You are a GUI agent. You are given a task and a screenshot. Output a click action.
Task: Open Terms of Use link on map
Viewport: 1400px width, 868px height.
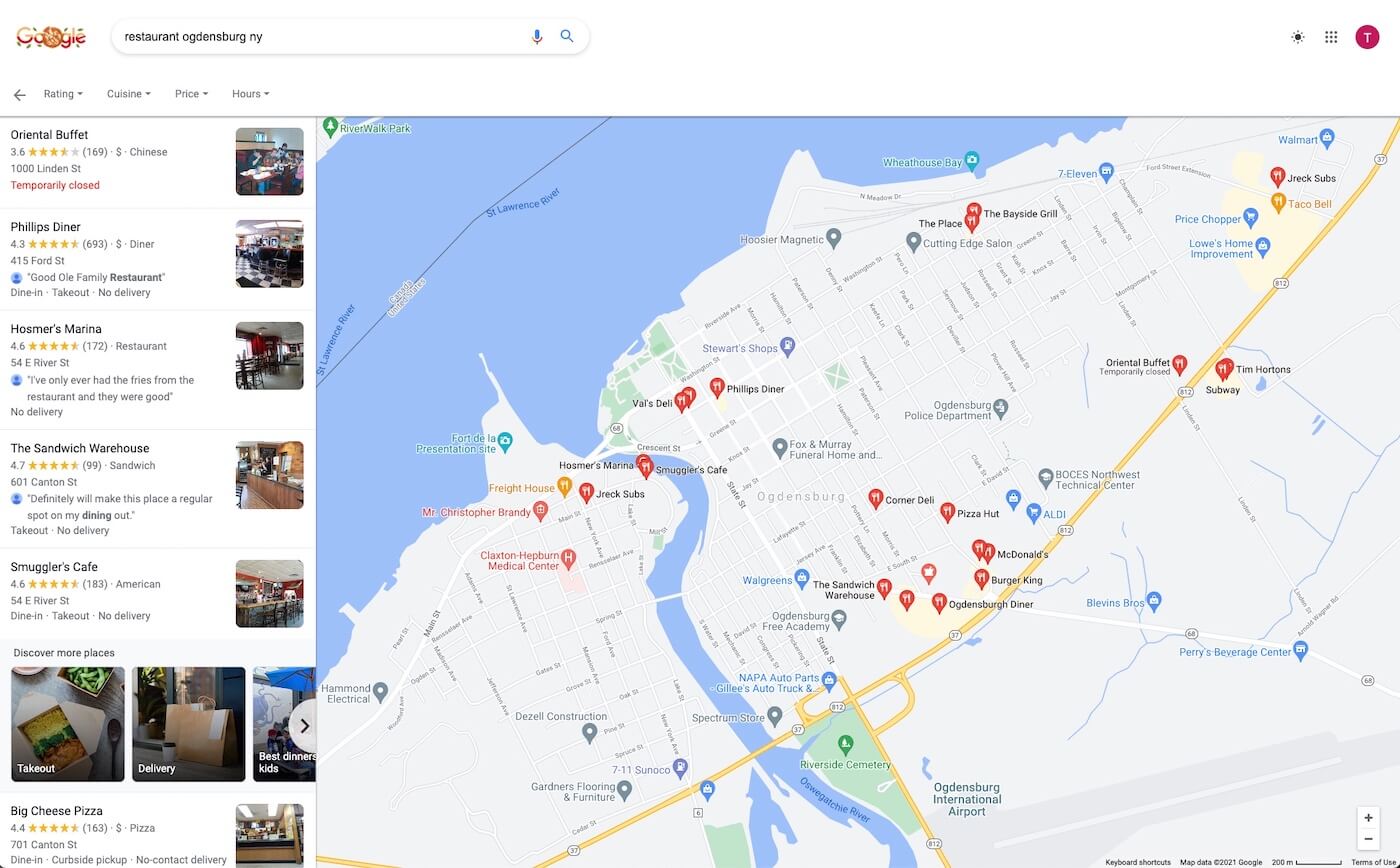[1375, 862]
